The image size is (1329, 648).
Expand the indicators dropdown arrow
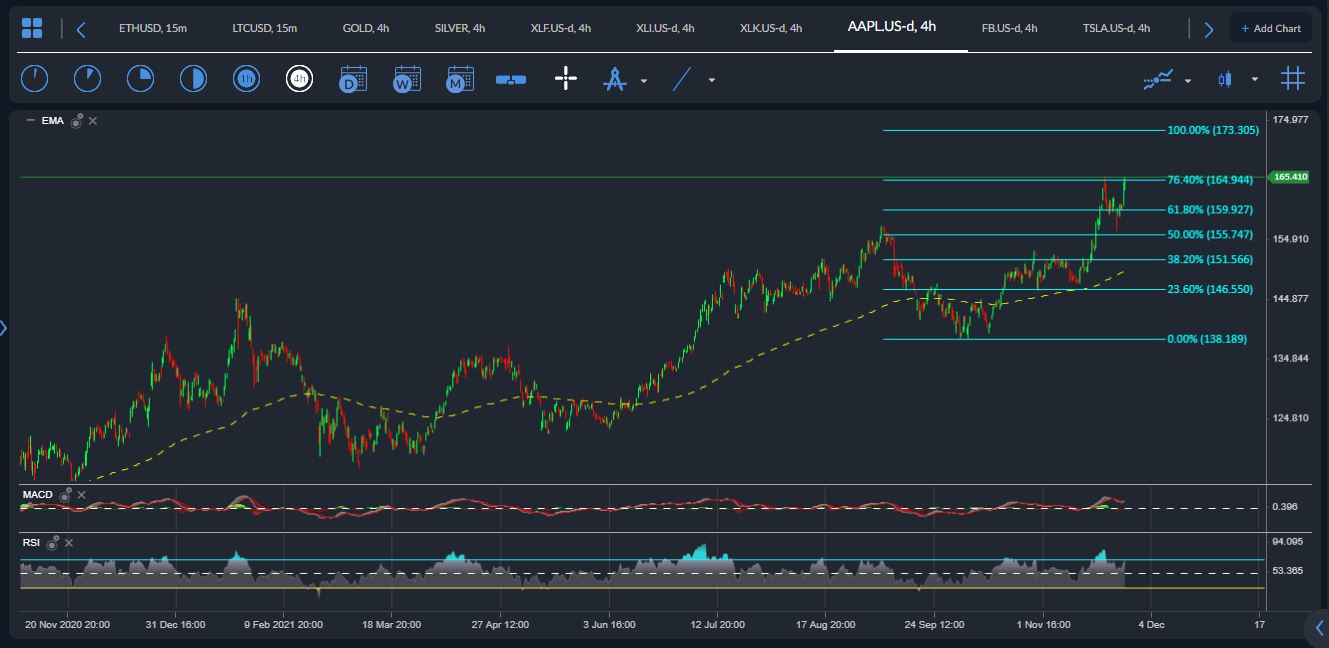pyautogui.click(x=1188, y=80)
